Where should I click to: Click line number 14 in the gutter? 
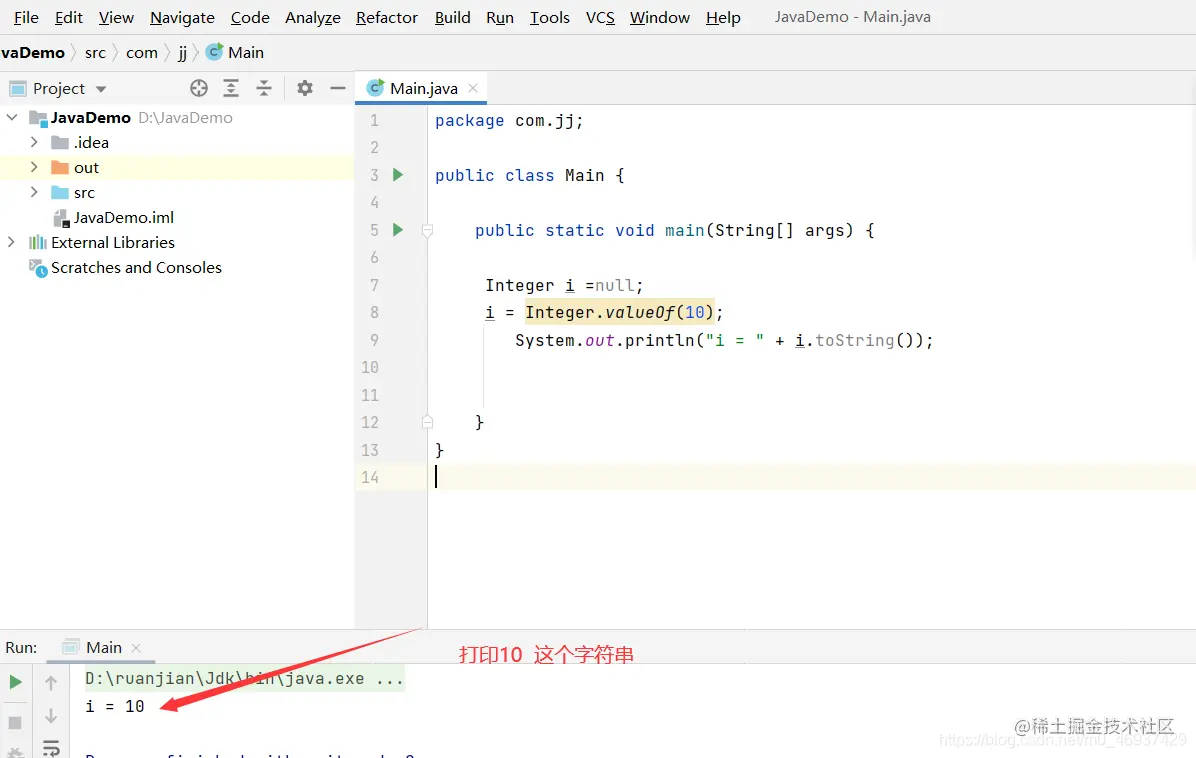370,477
